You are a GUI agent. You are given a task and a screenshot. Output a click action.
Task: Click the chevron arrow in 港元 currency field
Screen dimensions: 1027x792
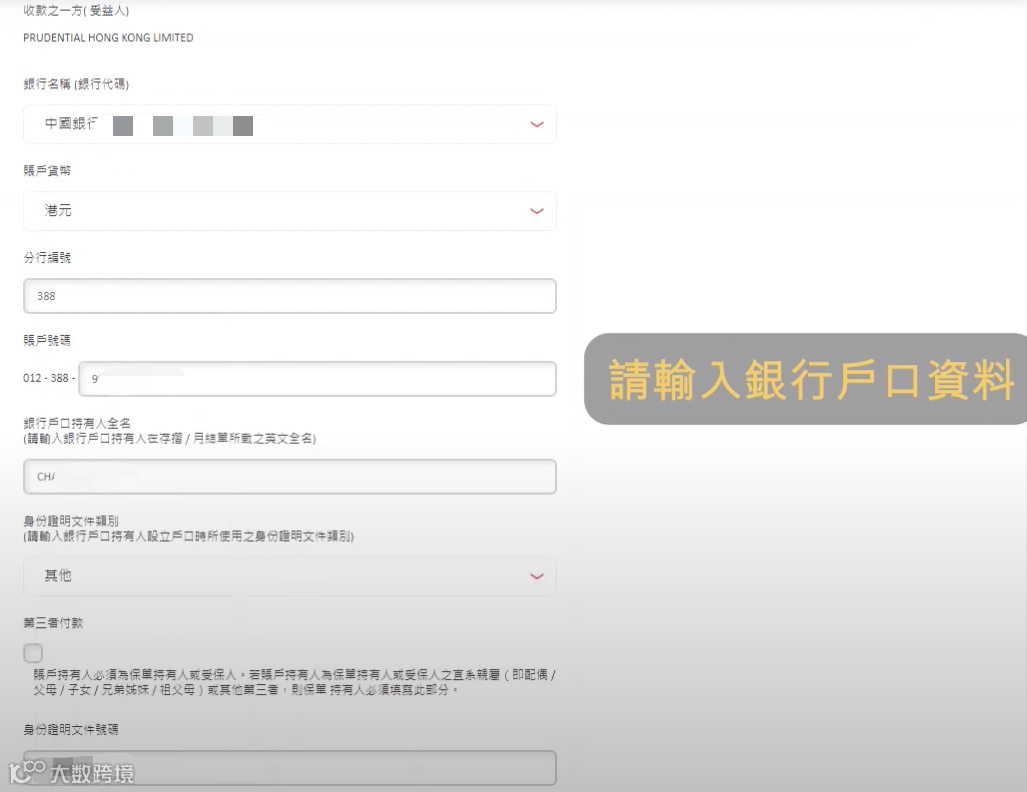click(x=536, y=211)
